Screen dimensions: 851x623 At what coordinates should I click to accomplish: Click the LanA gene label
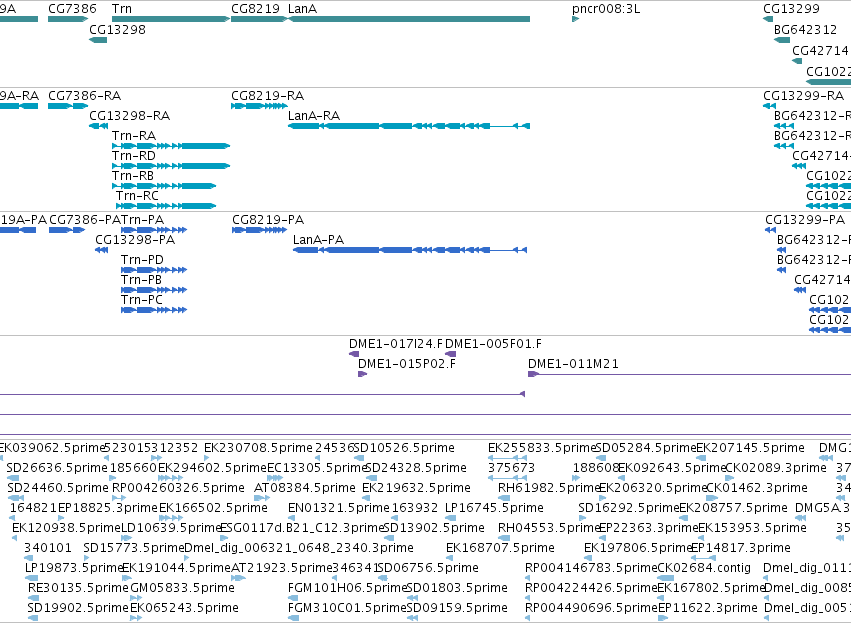302,9
